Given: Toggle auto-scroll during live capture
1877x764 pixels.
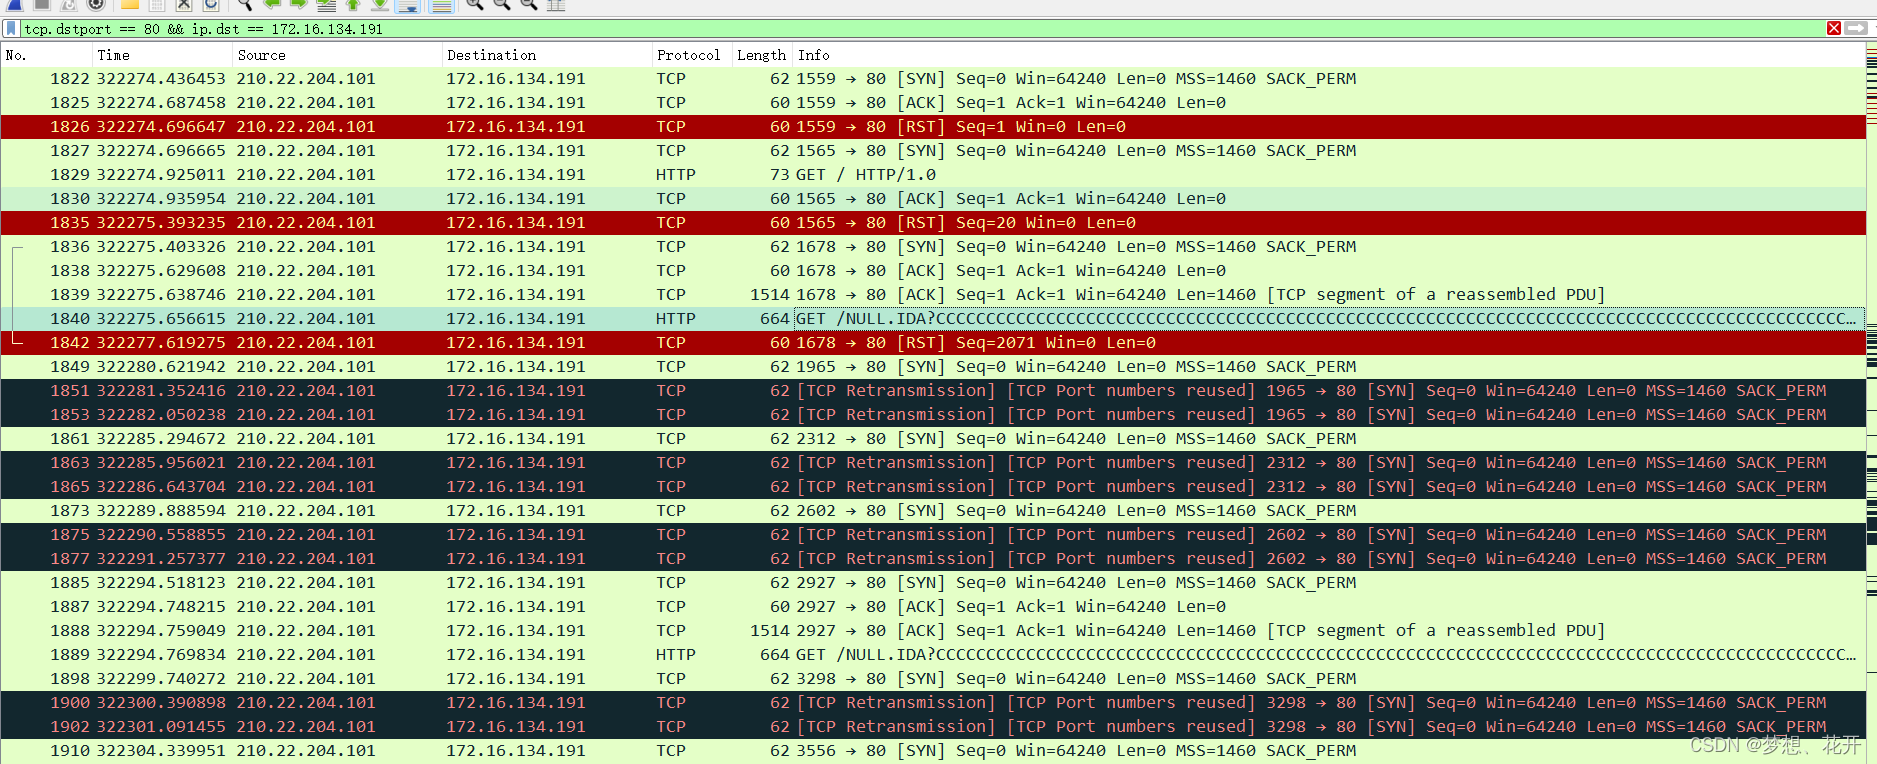Looking at the screenshot, I should tap(408, 6).
